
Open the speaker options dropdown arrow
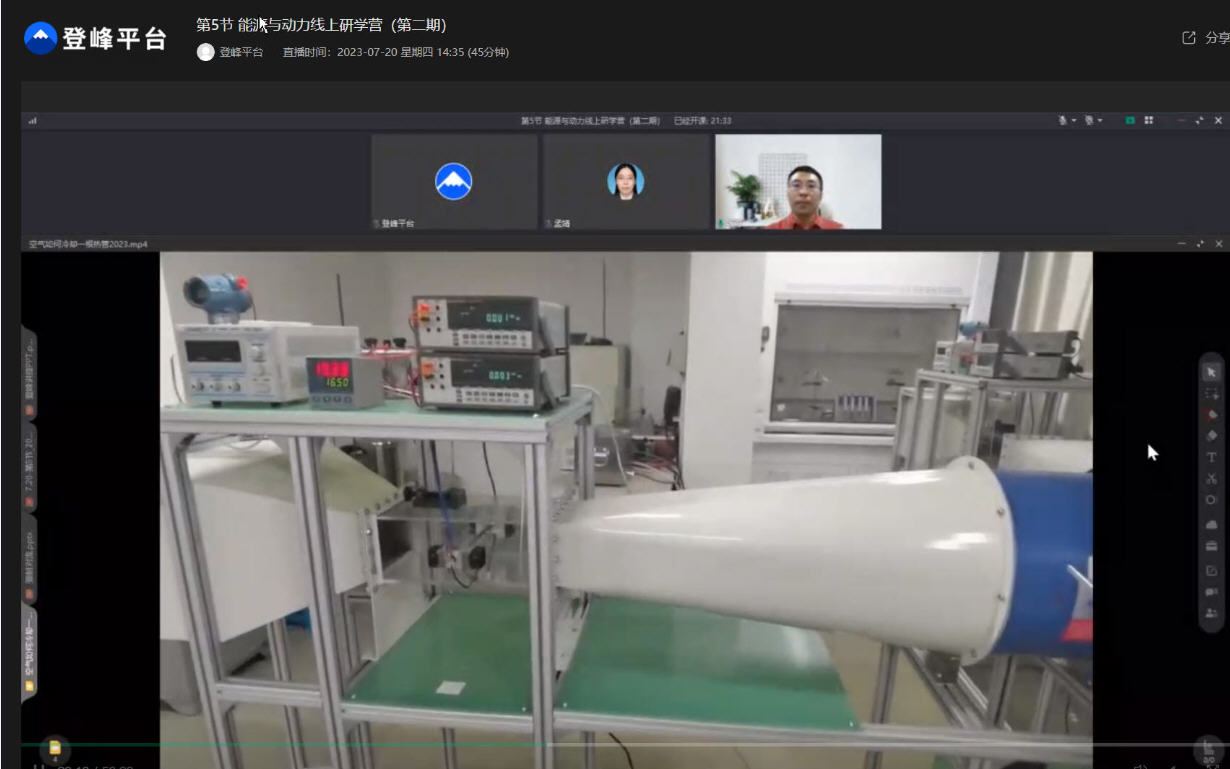coord(1100,120)
